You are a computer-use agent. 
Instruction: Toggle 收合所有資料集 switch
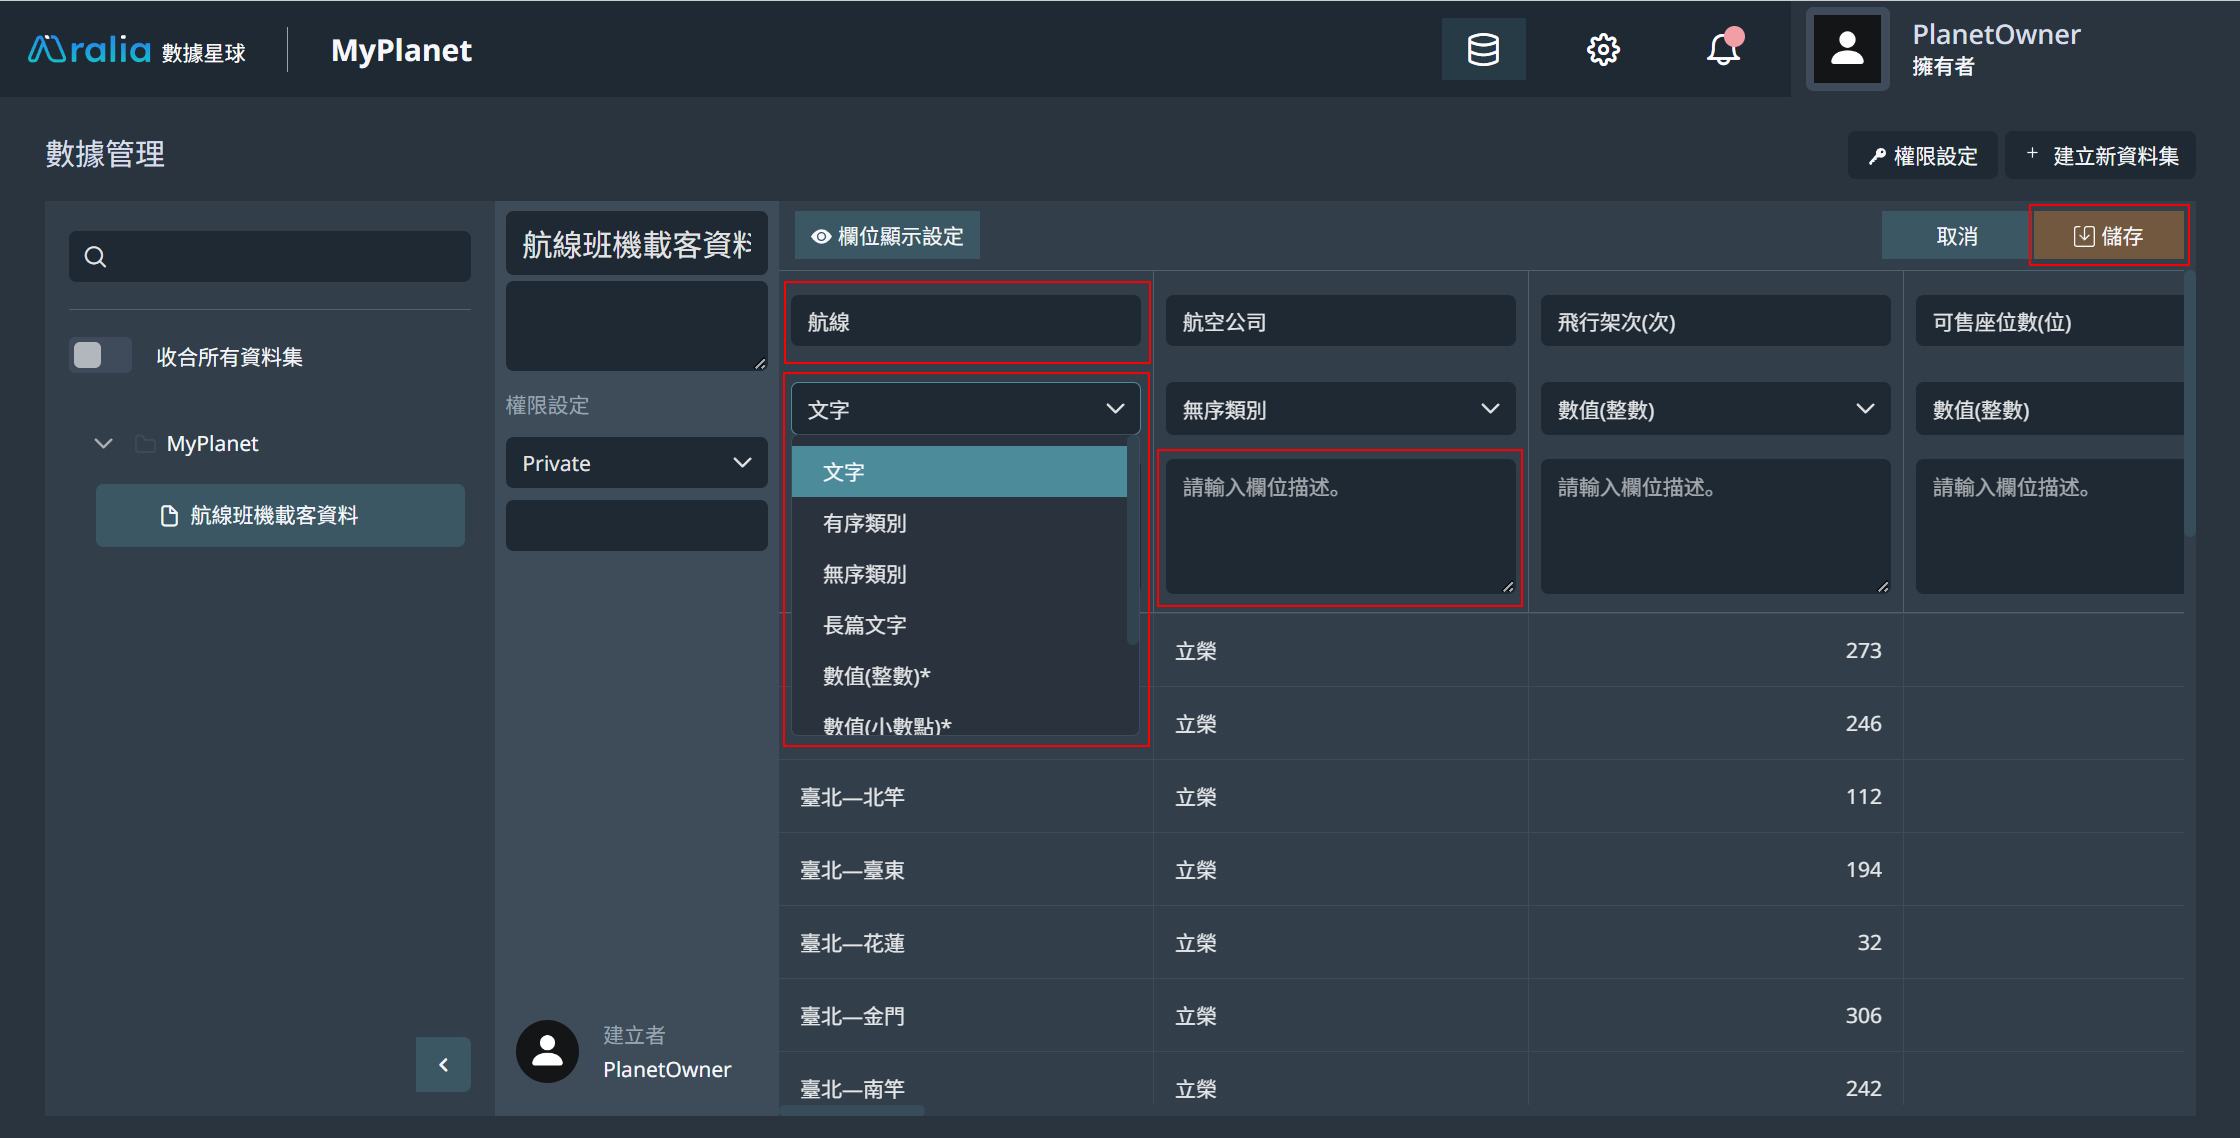tap(100, 356)
